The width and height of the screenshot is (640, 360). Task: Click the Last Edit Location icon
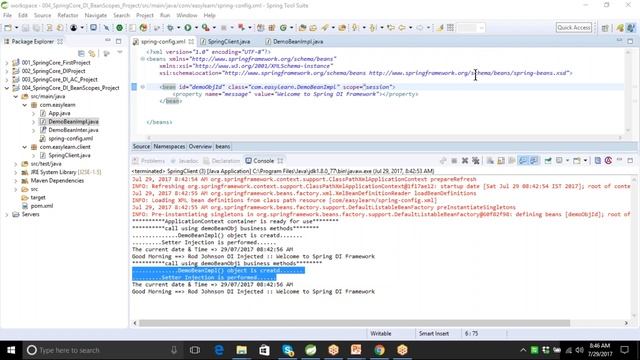pyautogui.click(x=391, y=28)
